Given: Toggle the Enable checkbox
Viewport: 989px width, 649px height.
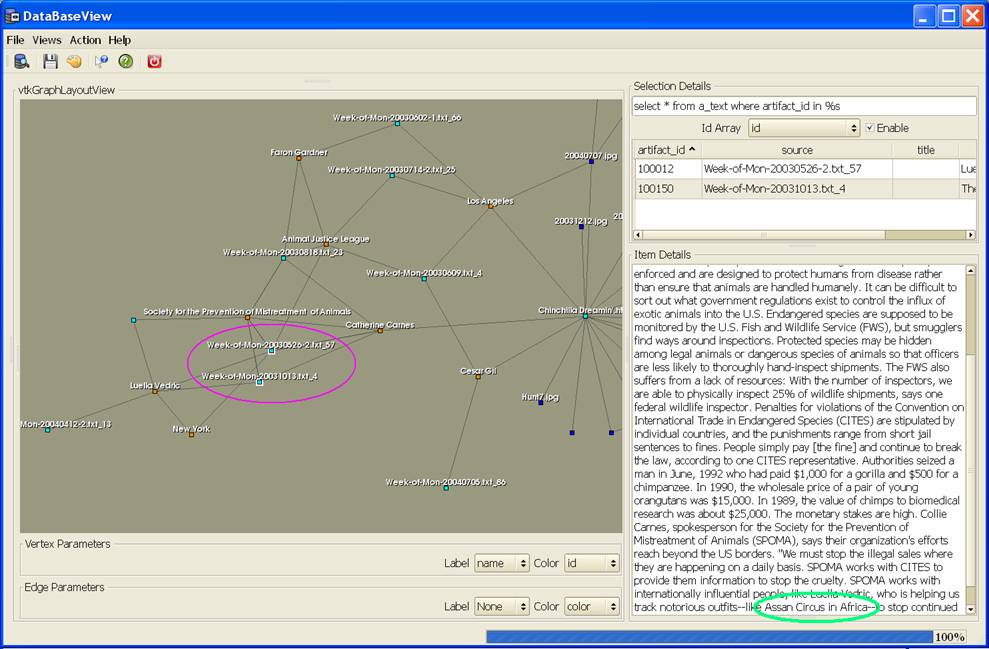Looking at the screenshot, I should [870, 128].
